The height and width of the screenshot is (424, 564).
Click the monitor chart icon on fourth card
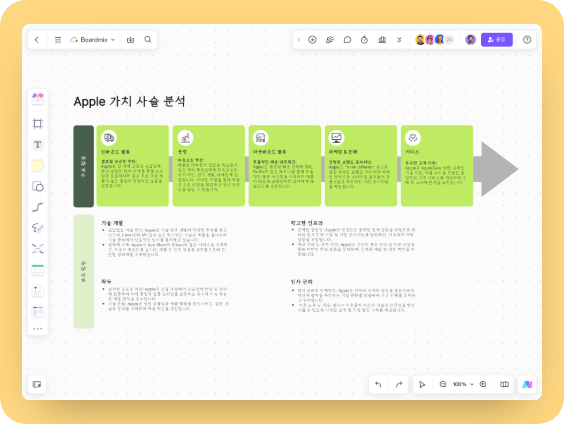point(337,137)
